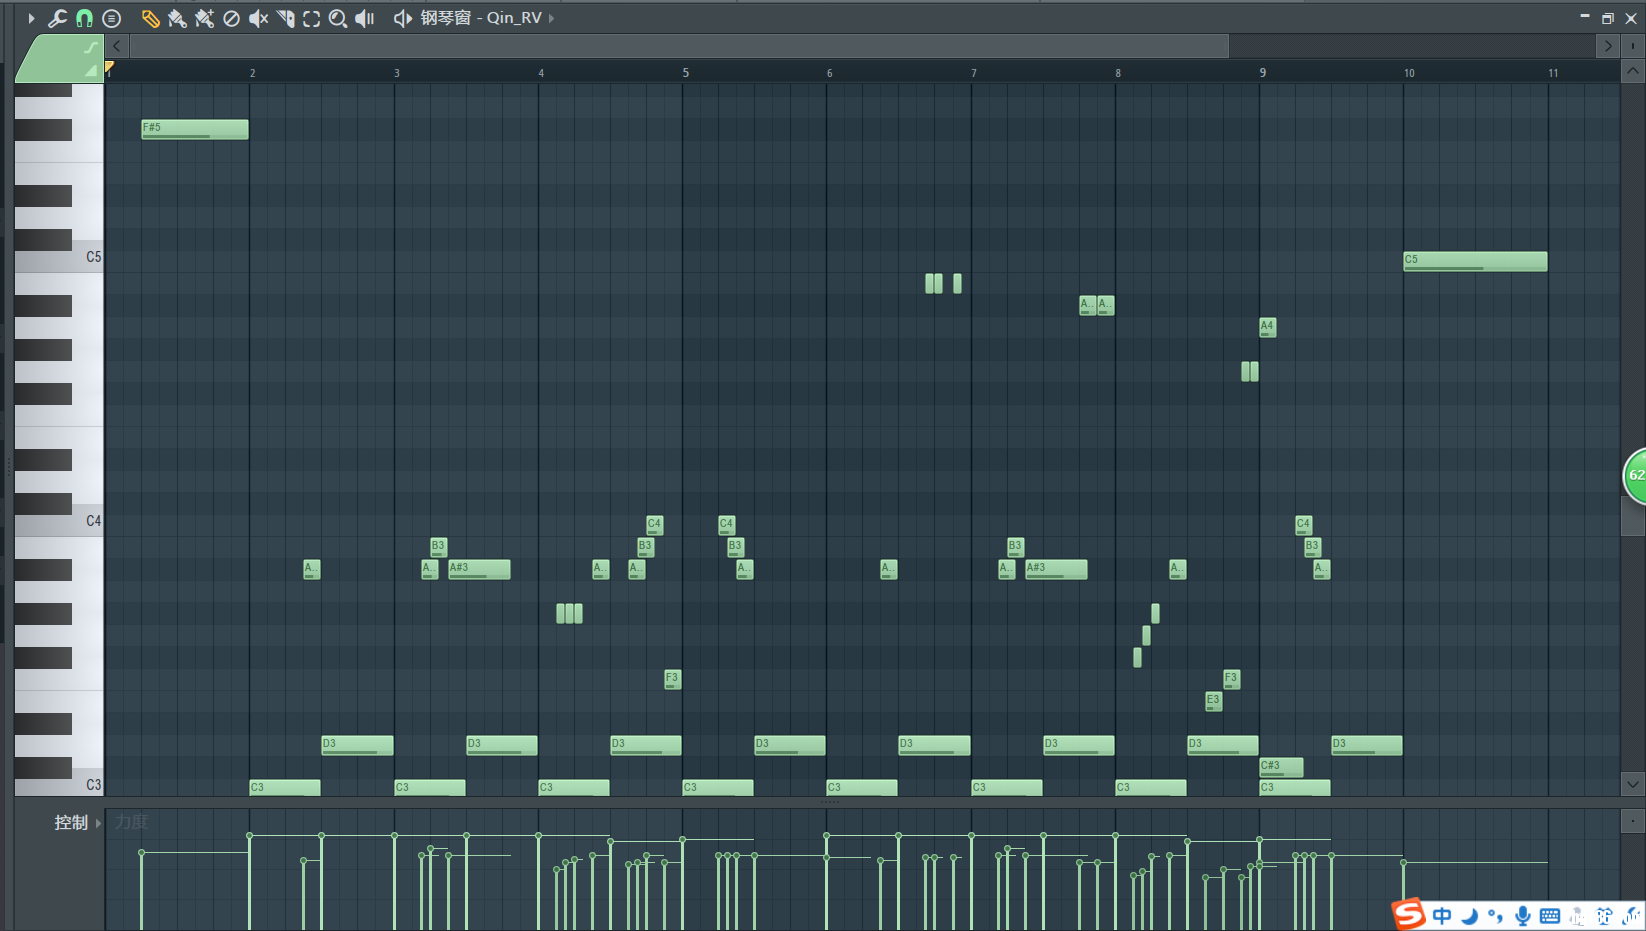The image size is (1646, 931).
Task: Click the left scroll arrow of the timeline
Action: 117,46
